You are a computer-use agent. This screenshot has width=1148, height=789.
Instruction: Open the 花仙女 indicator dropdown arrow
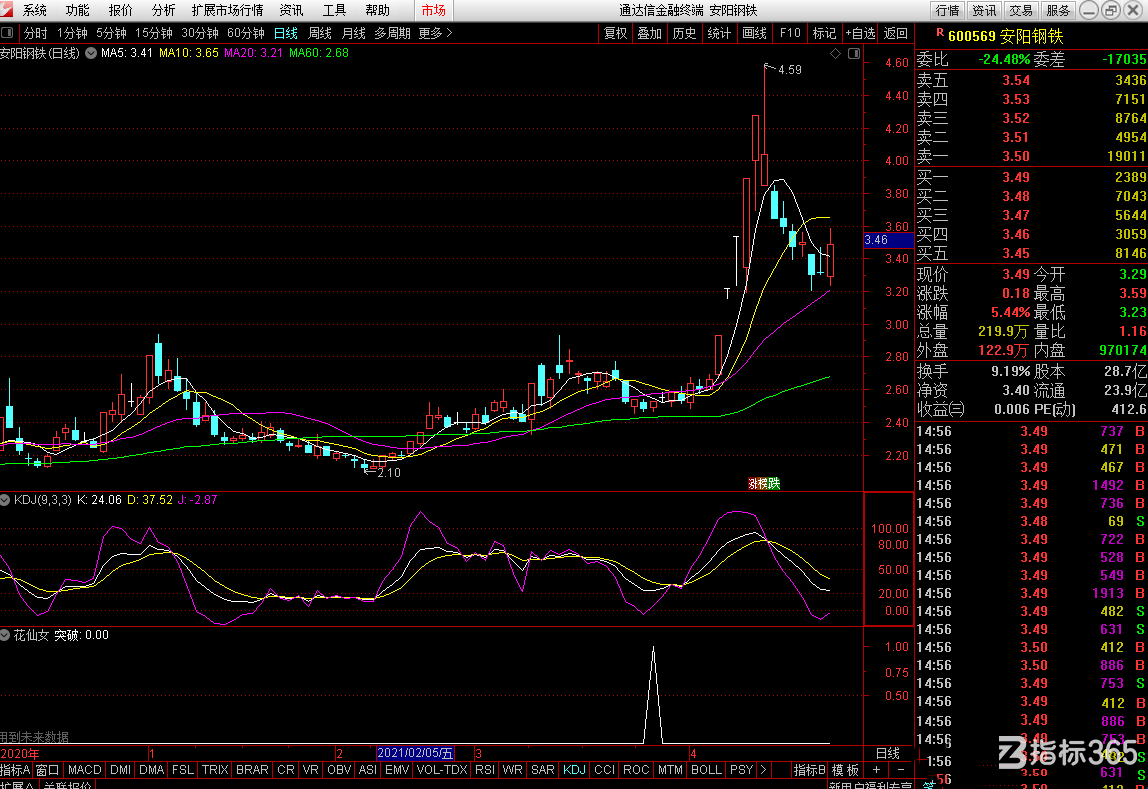(6, 635)
